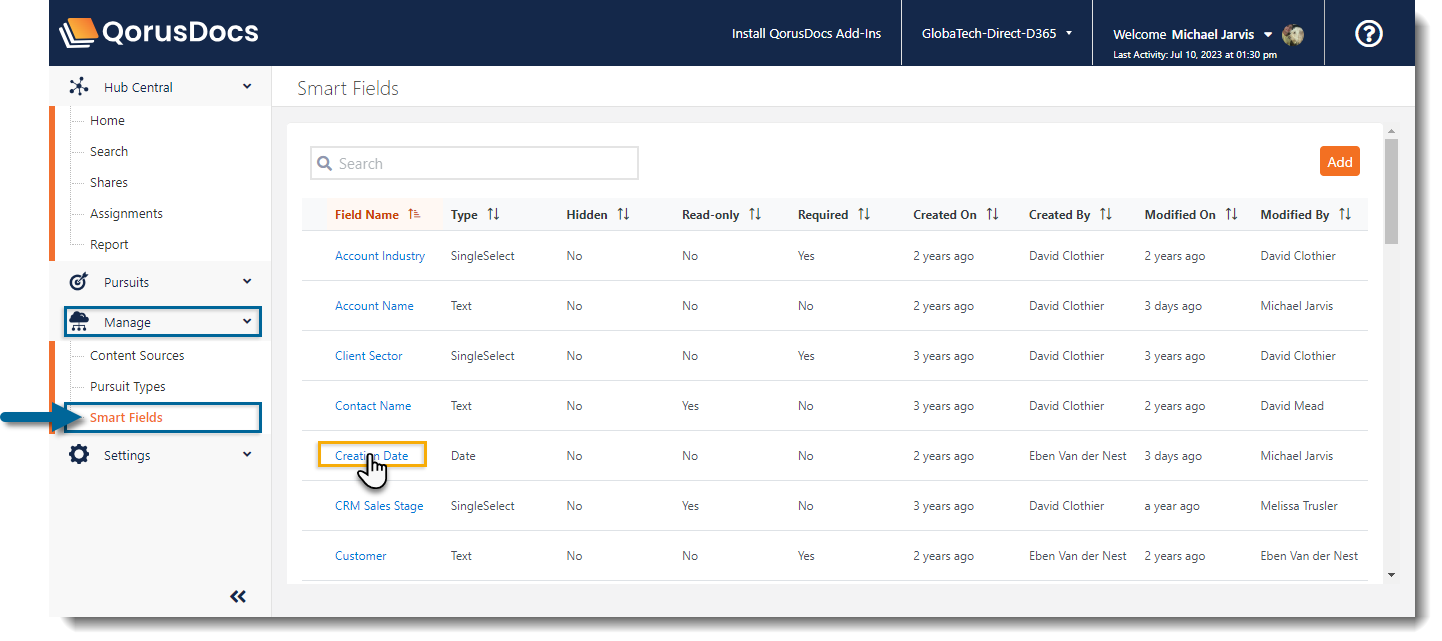
Task: Select the Pursuits target icon
Action: (78, 281)
